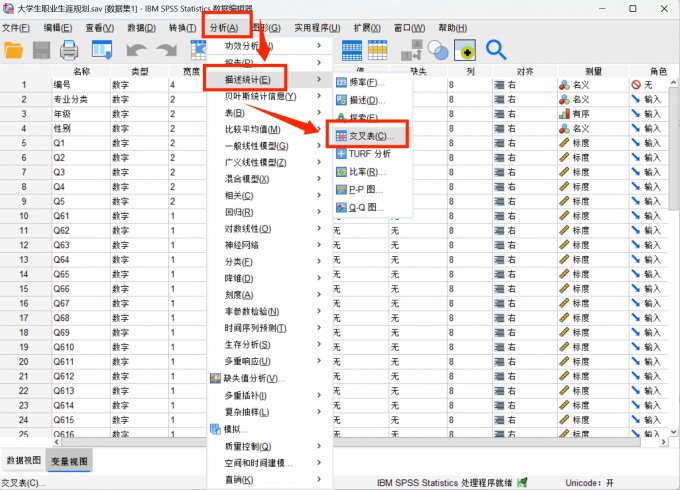Image resolution: width=680 pixels, height=490 pixels.
Task: Select the variable name cell 性别
Action: [x=81, y=129]
